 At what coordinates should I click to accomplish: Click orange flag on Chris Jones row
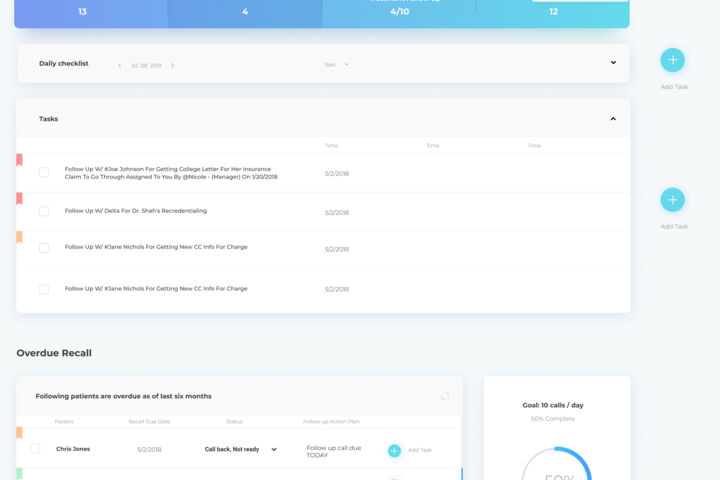[x=19, y=433]
